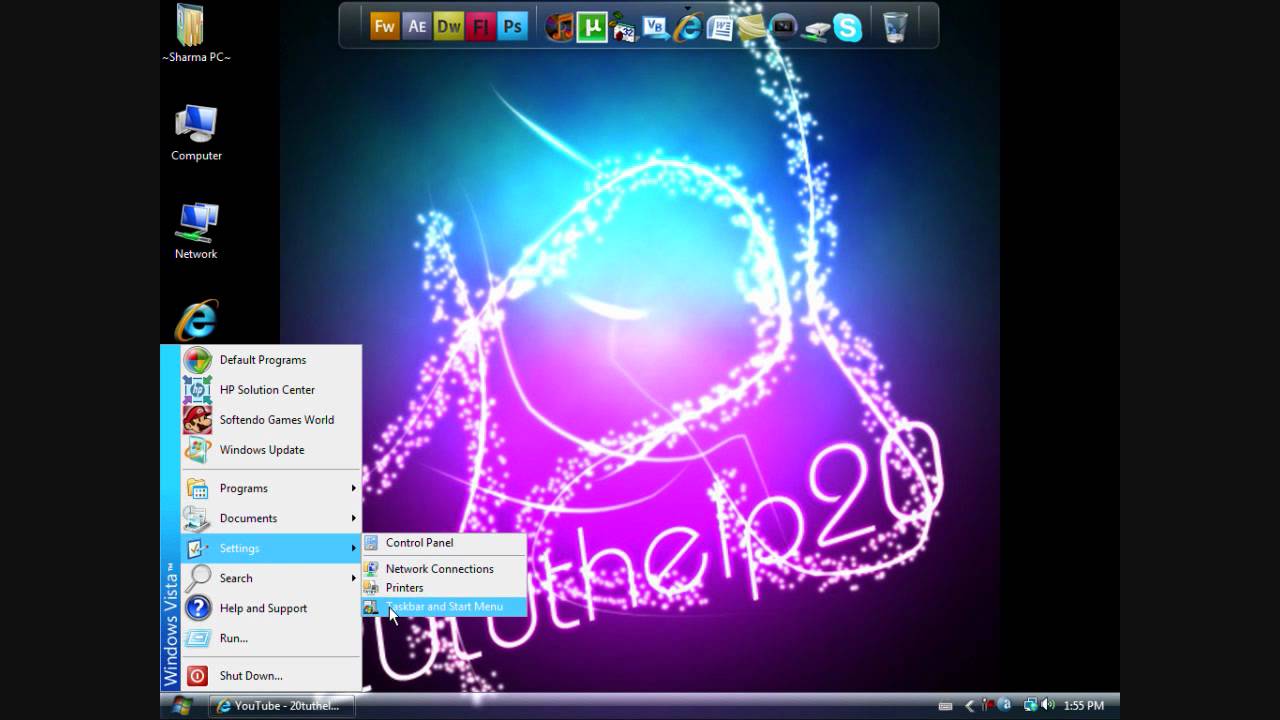Open Printers from Settings submenu
This screenshot has width=1280, height=720.
(444, 588)
